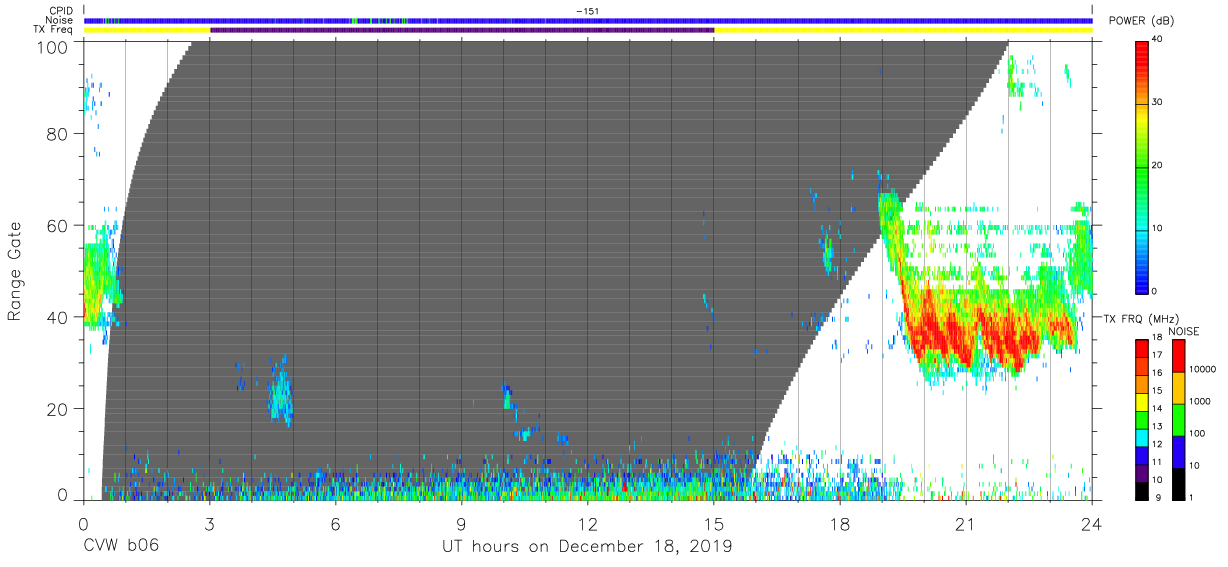1228x567 pixels.
Task: Click x-axis tick label '24'
Action: coord(1091,523)
